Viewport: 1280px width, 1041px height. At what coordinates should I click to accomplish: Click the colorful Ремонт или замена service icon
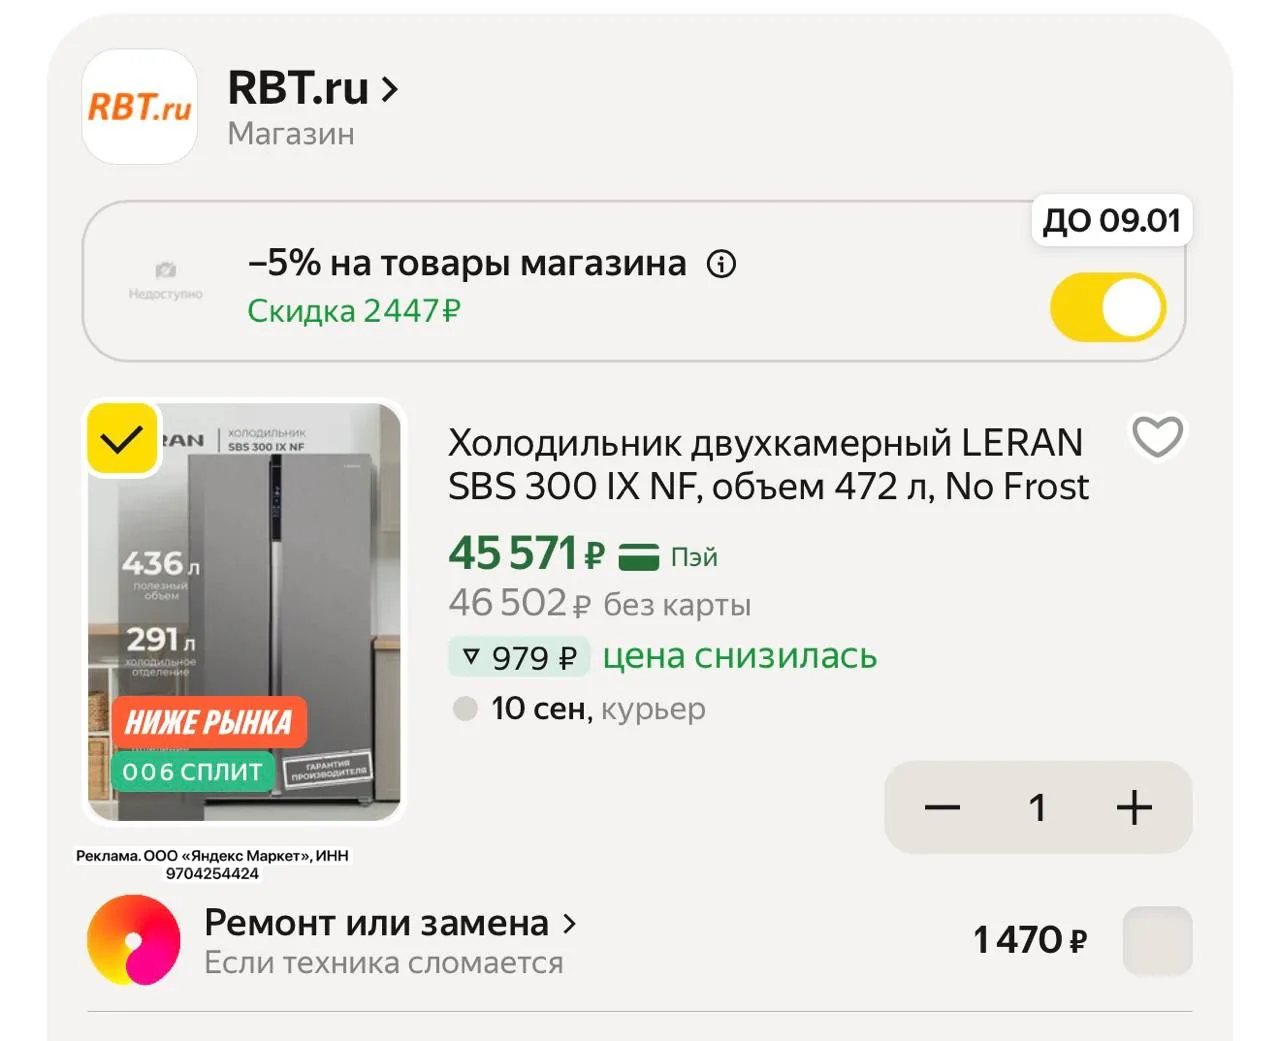click(134, 940)
